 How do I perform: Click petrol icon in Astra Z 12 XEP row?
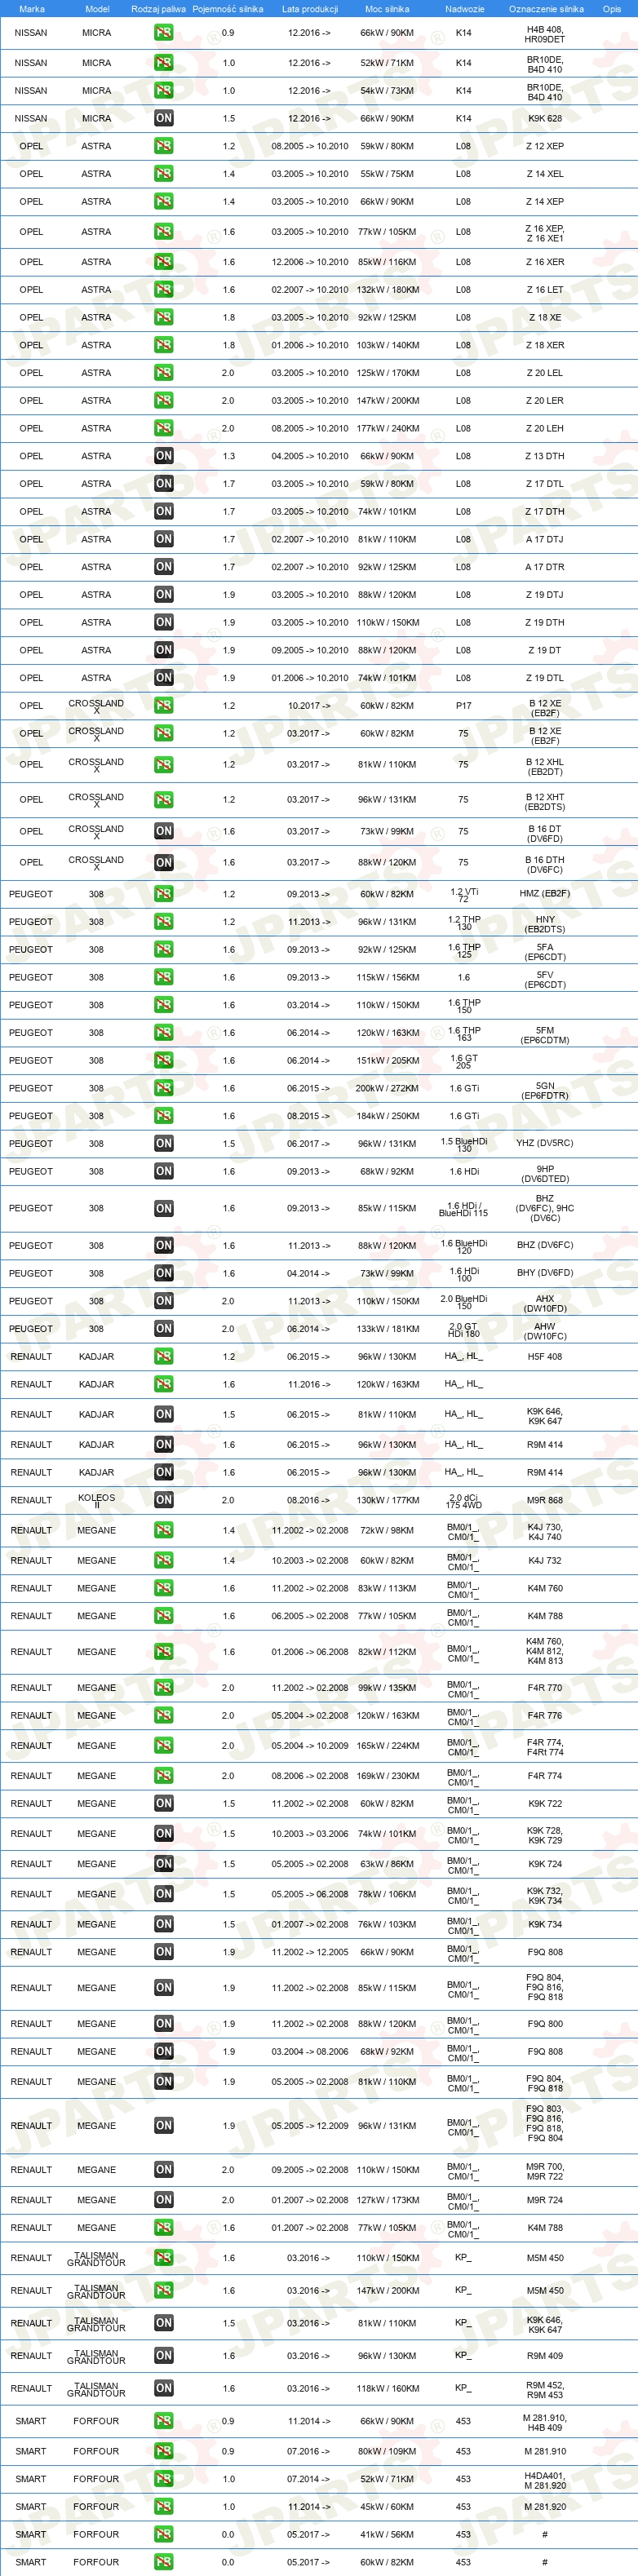163,146
